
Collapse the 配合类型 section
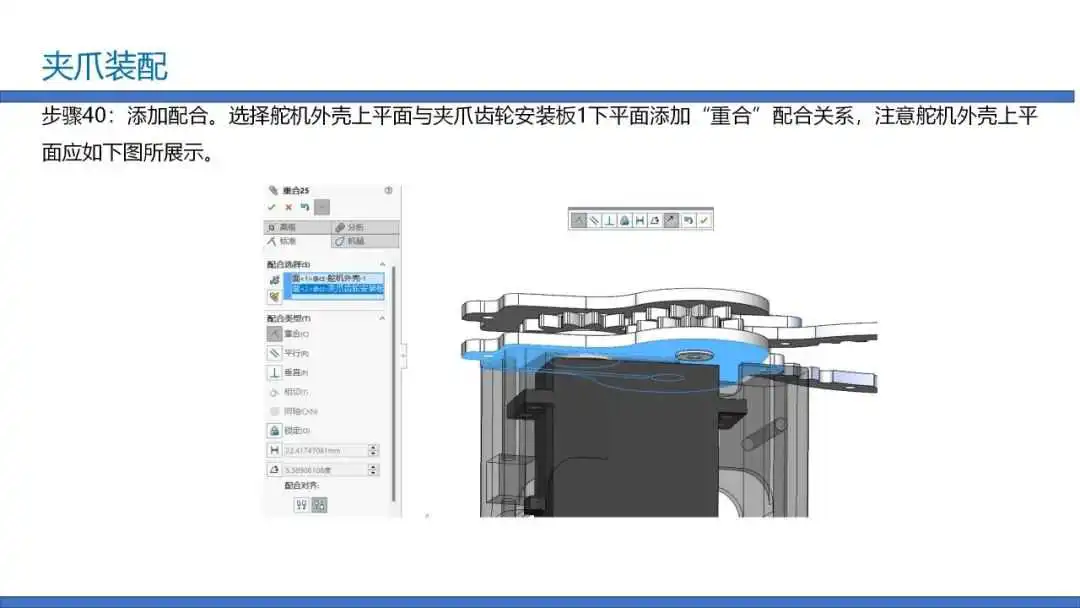[x=382, y=318]
